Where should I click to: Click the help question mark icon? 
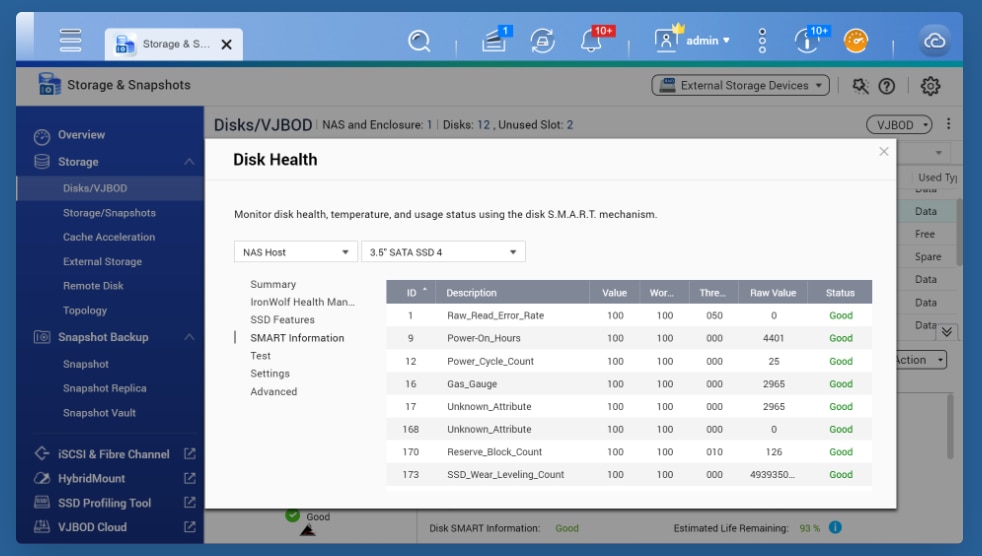[886, 86]
